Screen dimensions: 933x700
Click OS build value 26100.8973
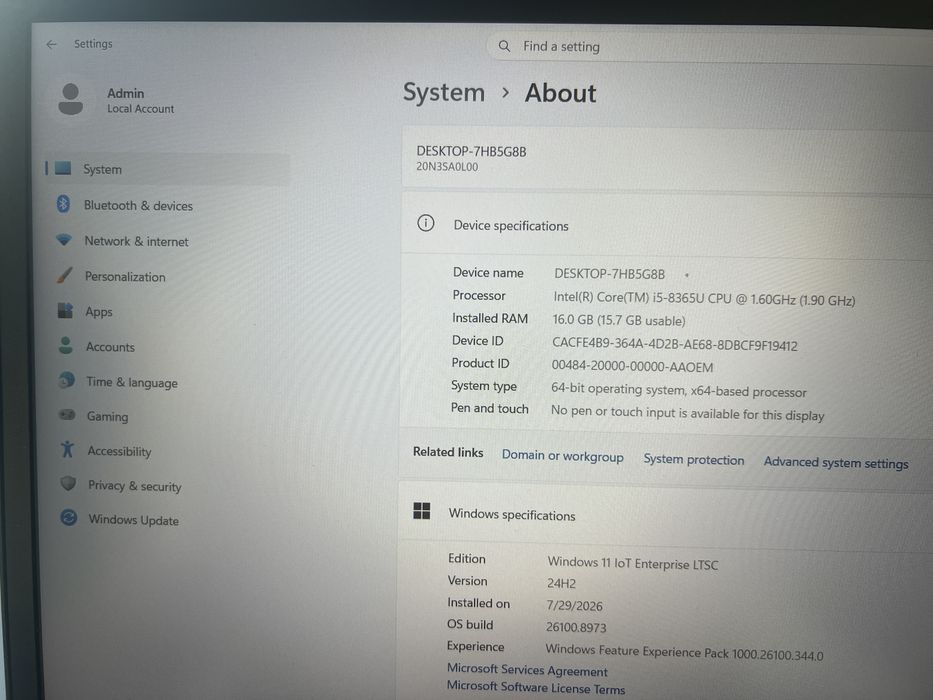(576, 627)
